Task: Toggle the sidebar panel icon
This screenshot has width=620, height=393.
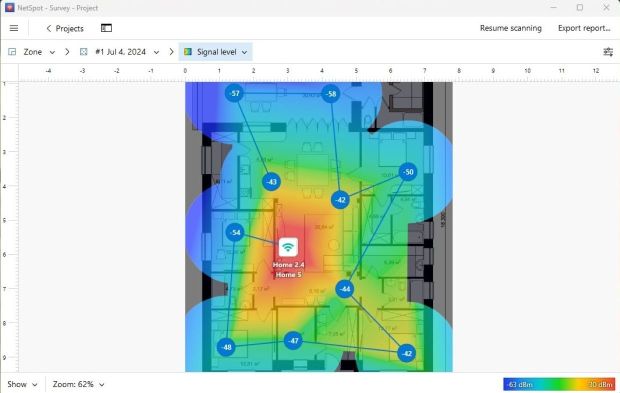Action: [x=106, y=28]
